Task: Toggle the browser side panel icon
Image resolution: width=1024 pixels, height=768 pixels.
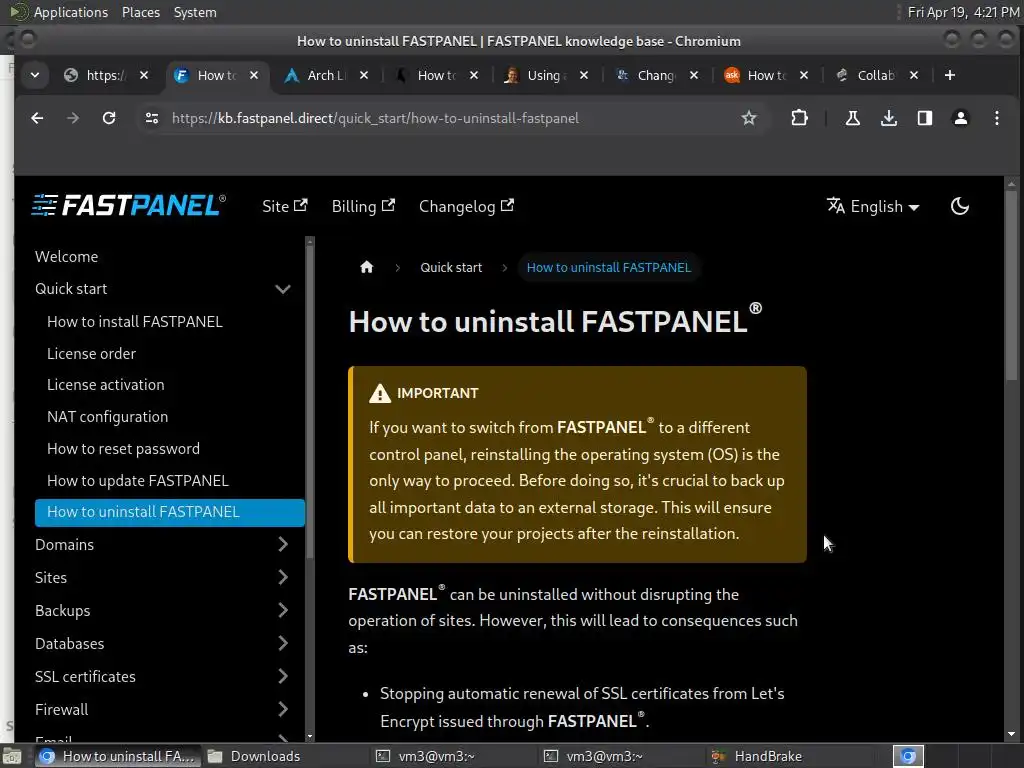Action: 925,118
